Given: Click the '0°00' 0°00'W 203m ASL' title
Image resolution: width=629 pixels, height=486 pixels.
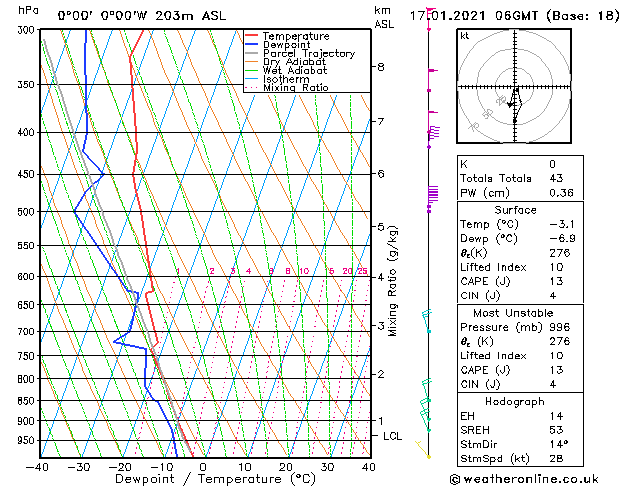Looking at the screenshot, I should [x=142, y=16].
